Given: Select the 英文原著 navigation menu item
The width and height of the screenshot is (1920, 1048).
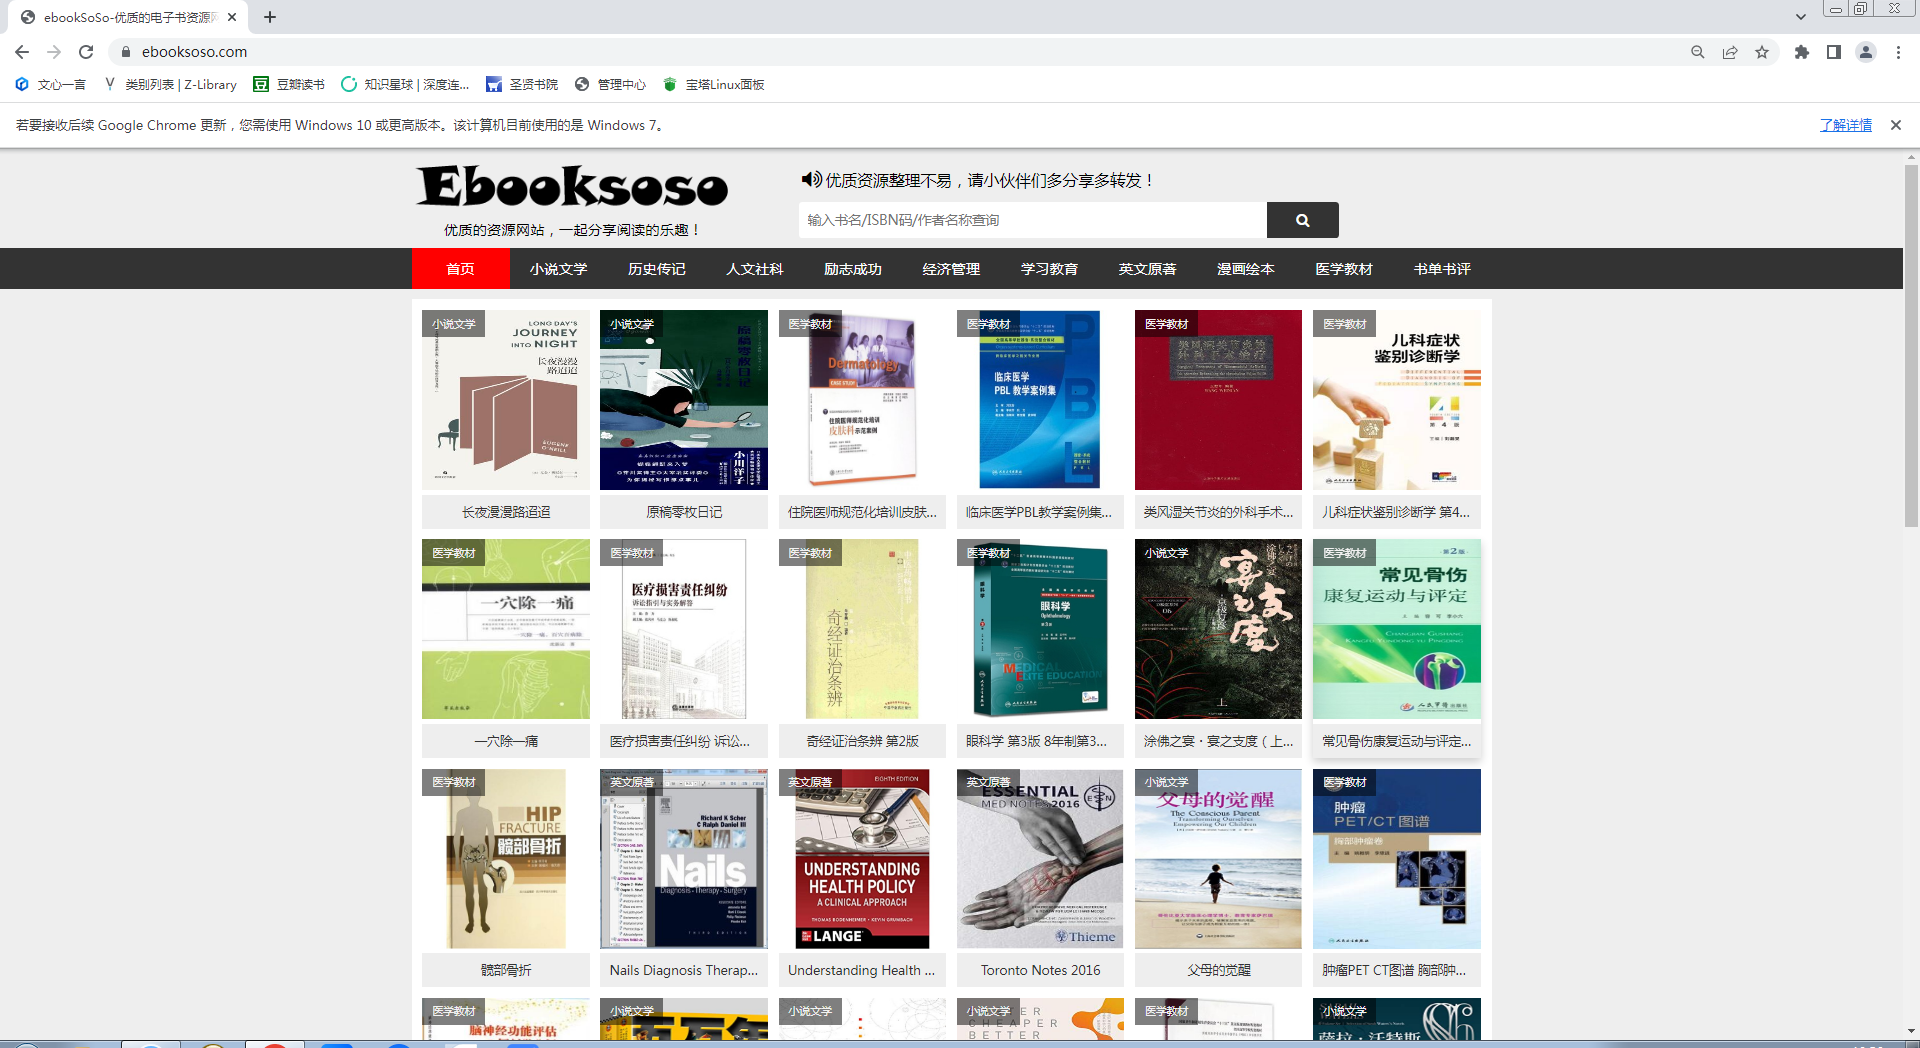Looking at the screenshot, I should [x=1147, y=269].
